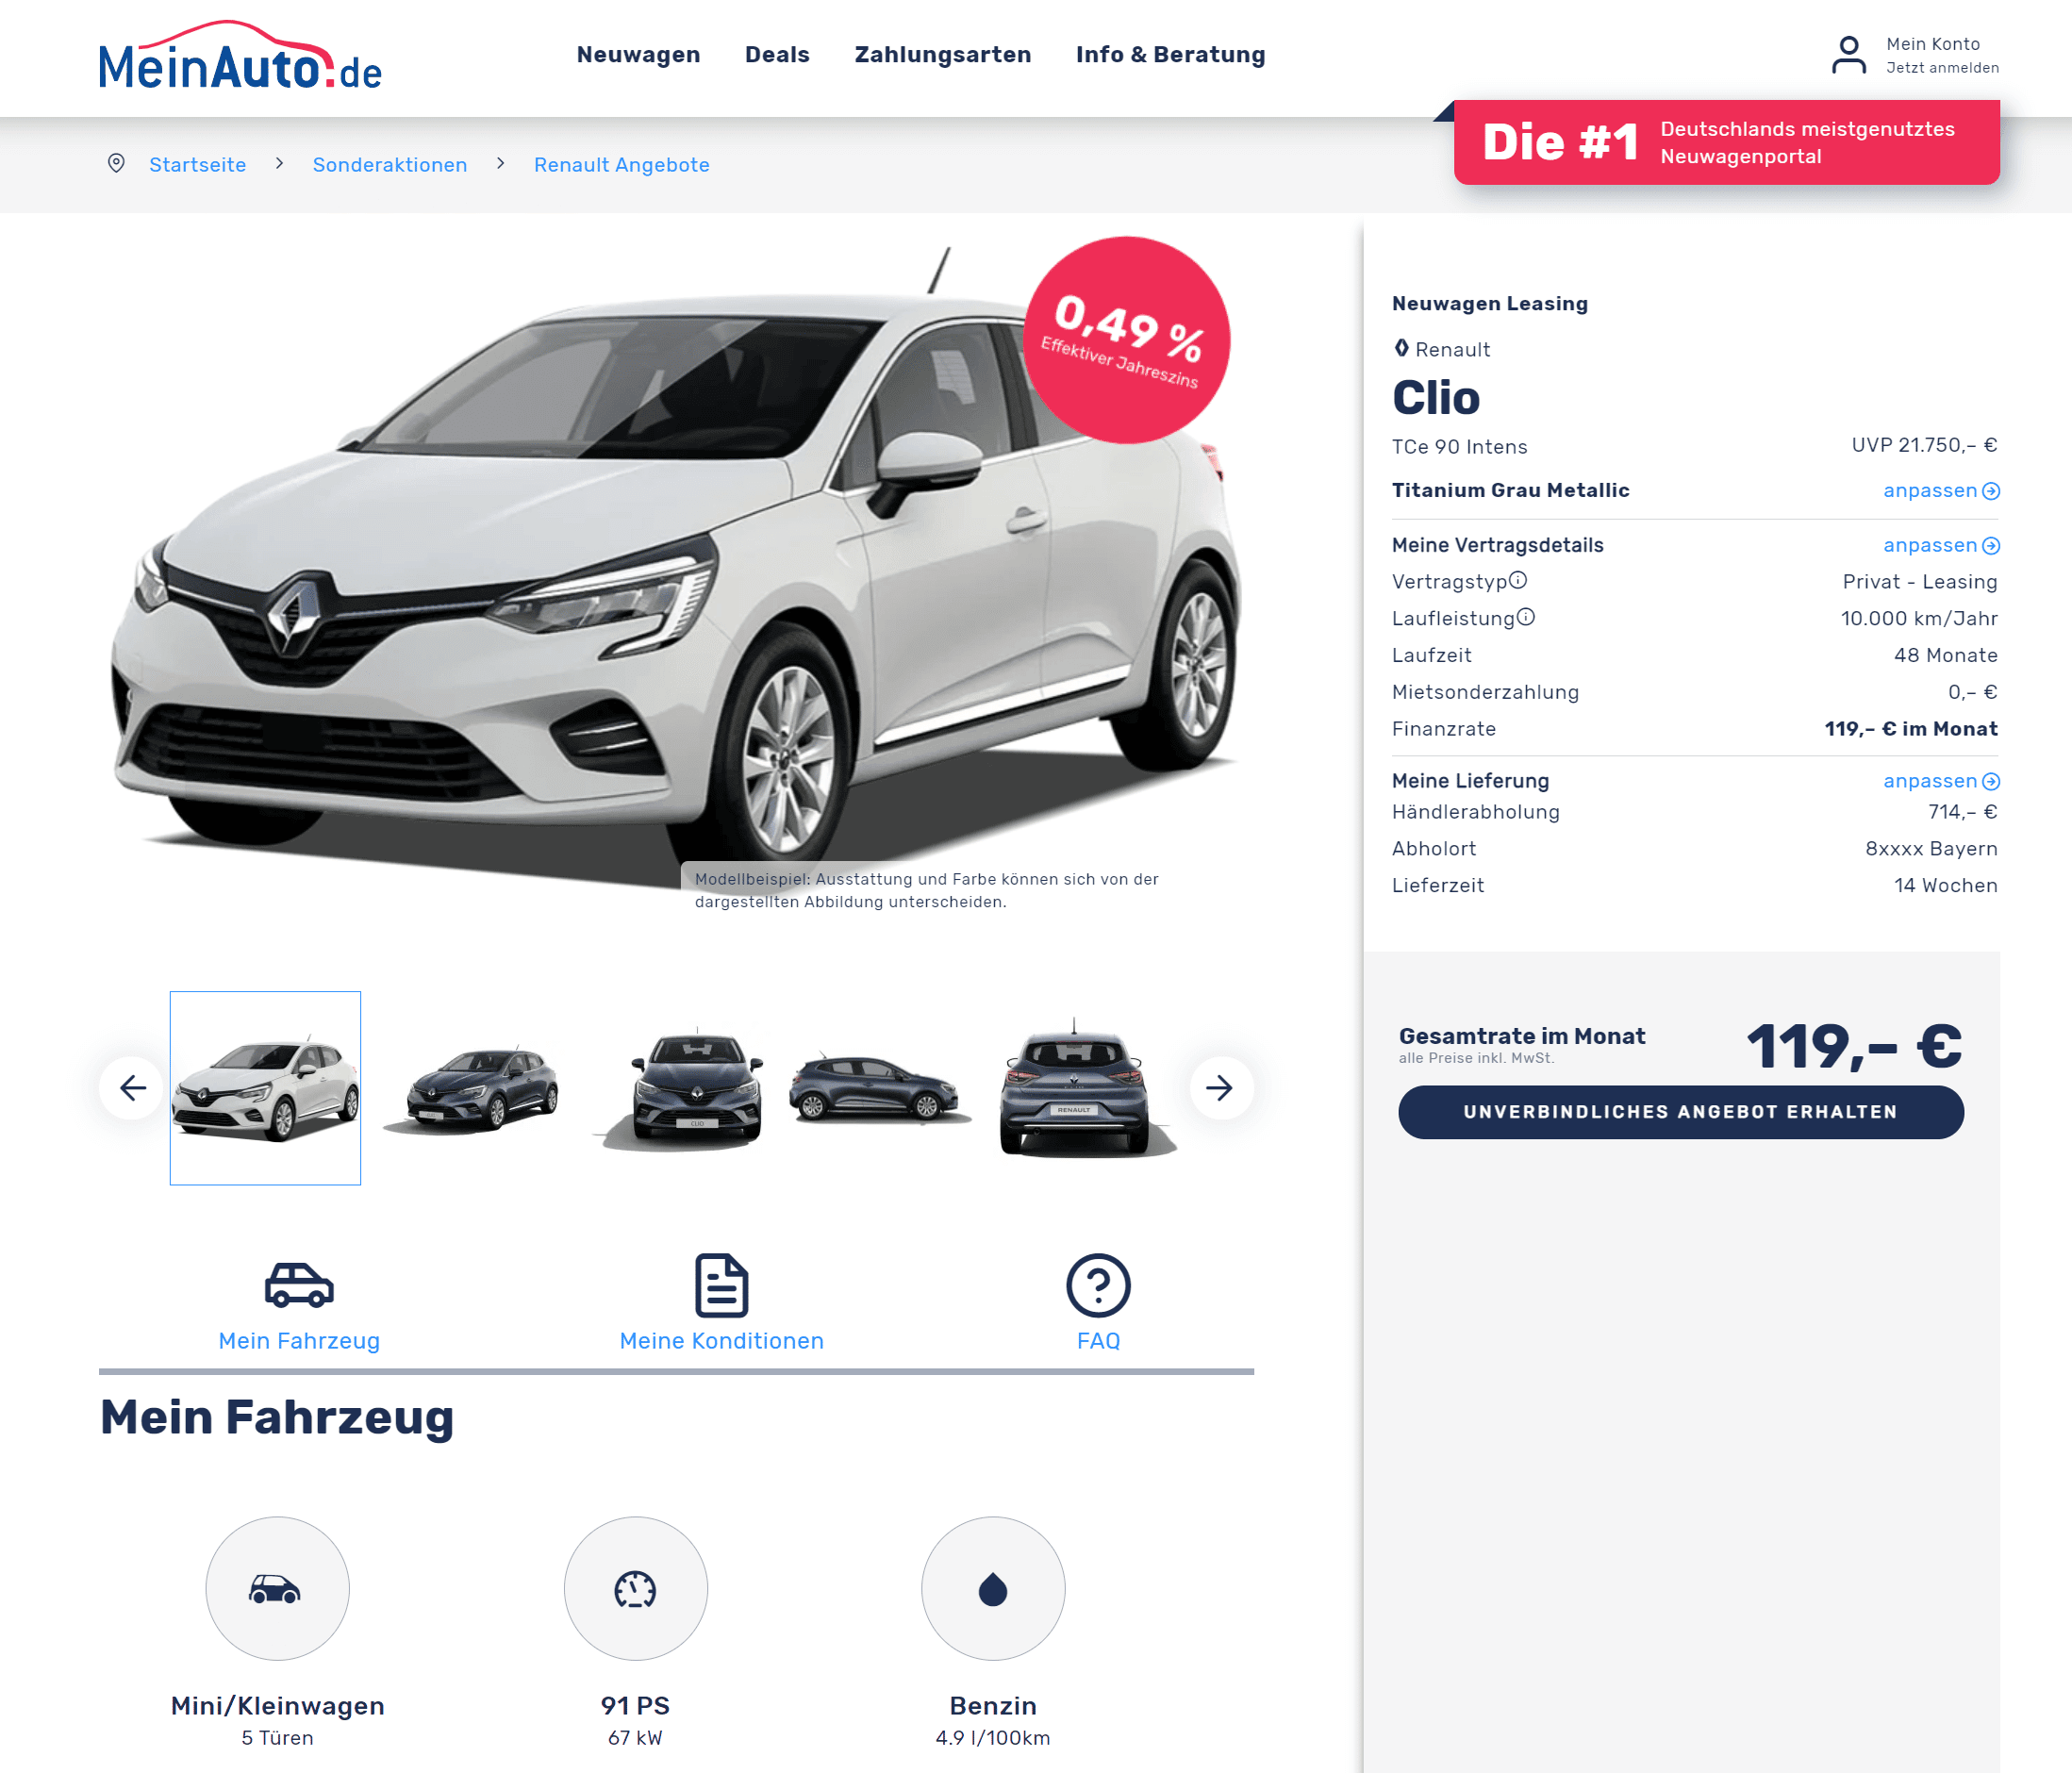The height and width of the screenshot is (1773, 2072).
Task: Click the Meine Konditionen document icon
Action: click(721, 1285)
